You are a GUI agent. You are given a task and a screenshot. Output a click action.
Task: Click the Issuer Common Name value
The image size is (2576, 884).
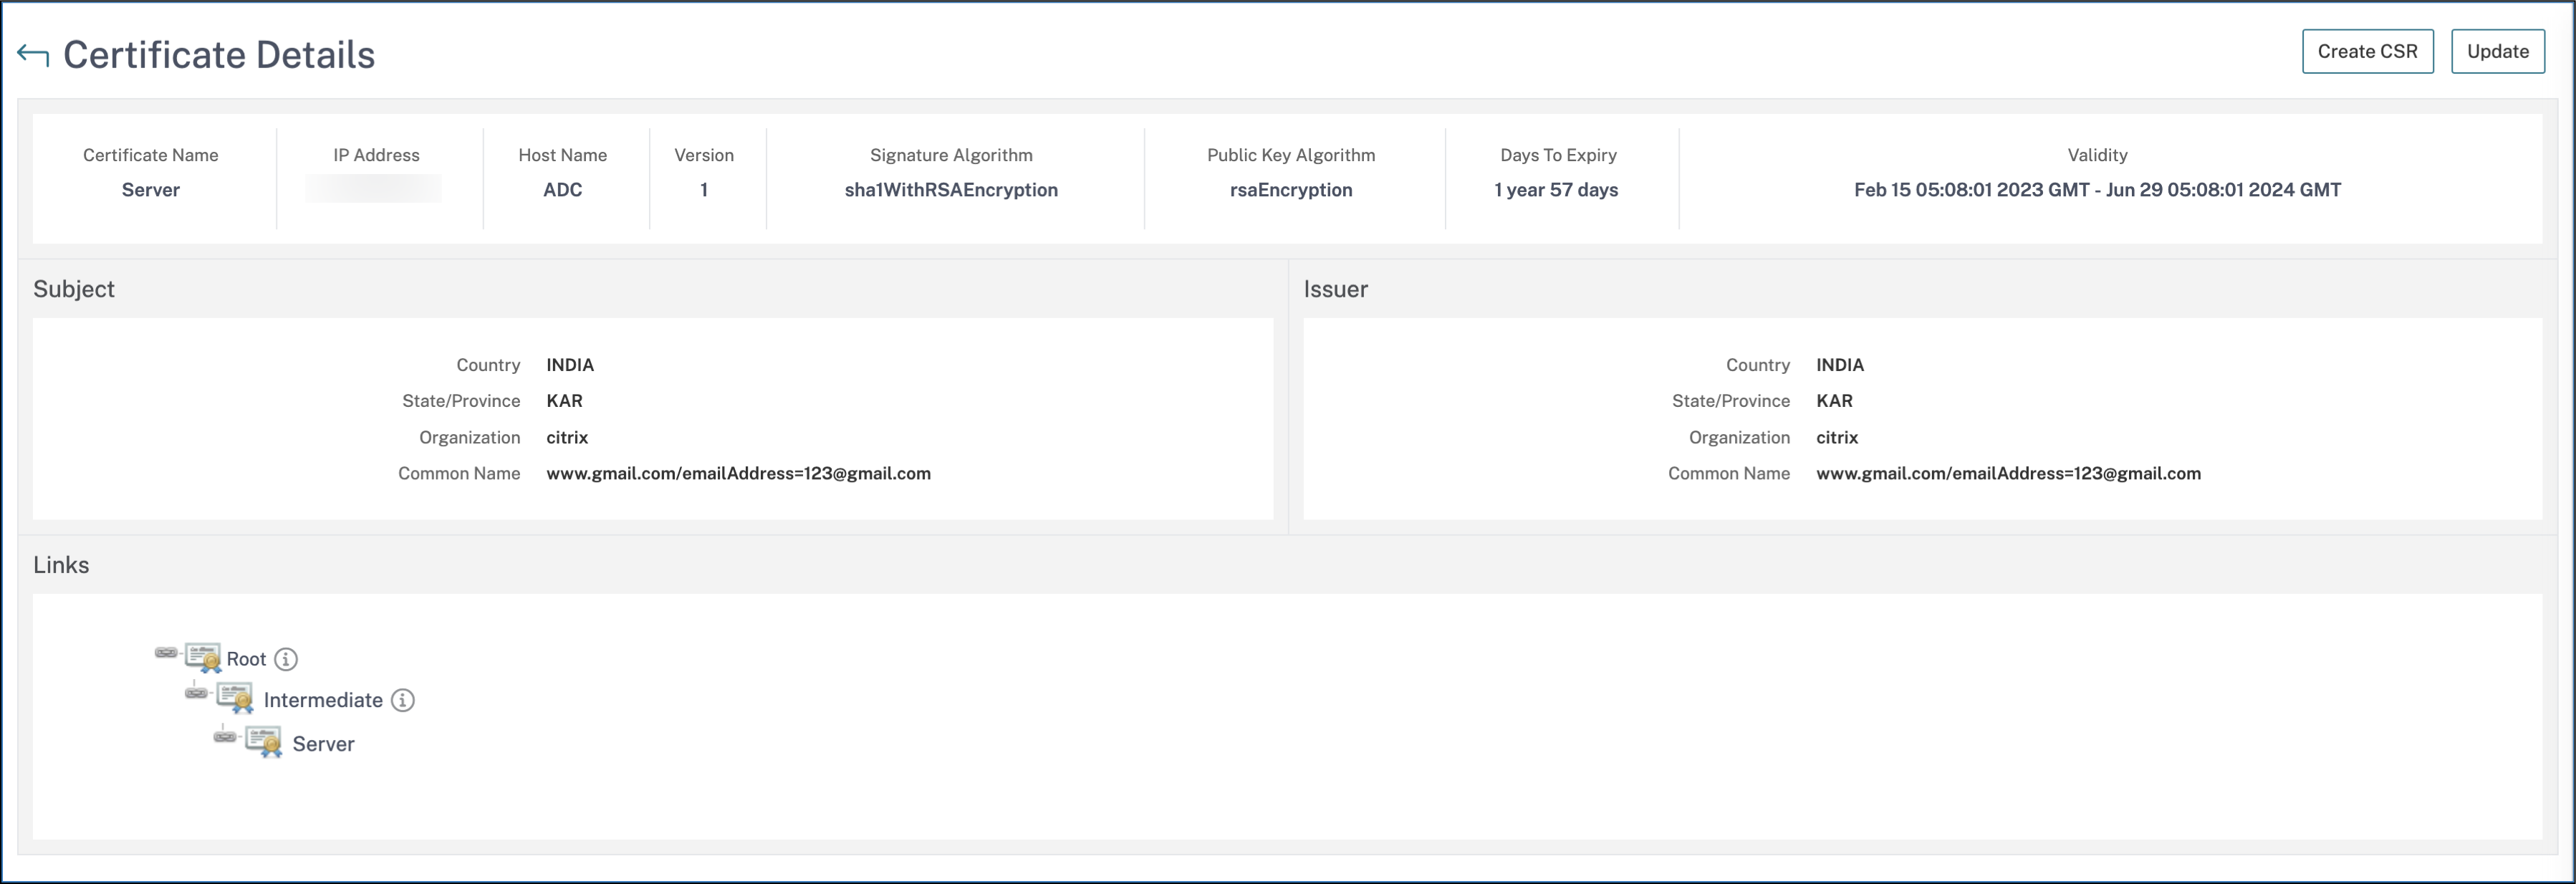[2008, 473]
